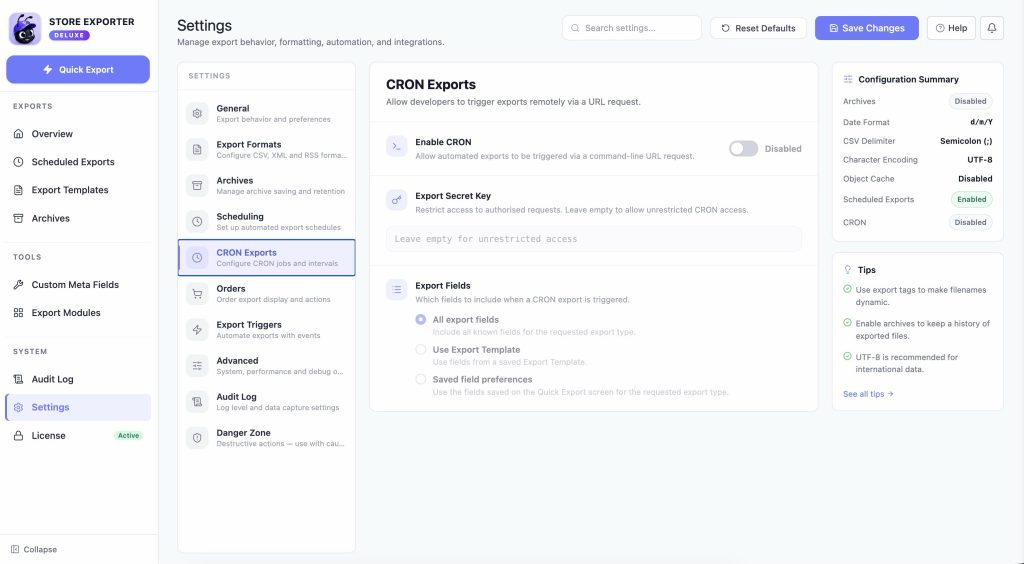1024x564 pixels.
Task: Switch to the Scheduling settings tab
Action: coord(266,221)
